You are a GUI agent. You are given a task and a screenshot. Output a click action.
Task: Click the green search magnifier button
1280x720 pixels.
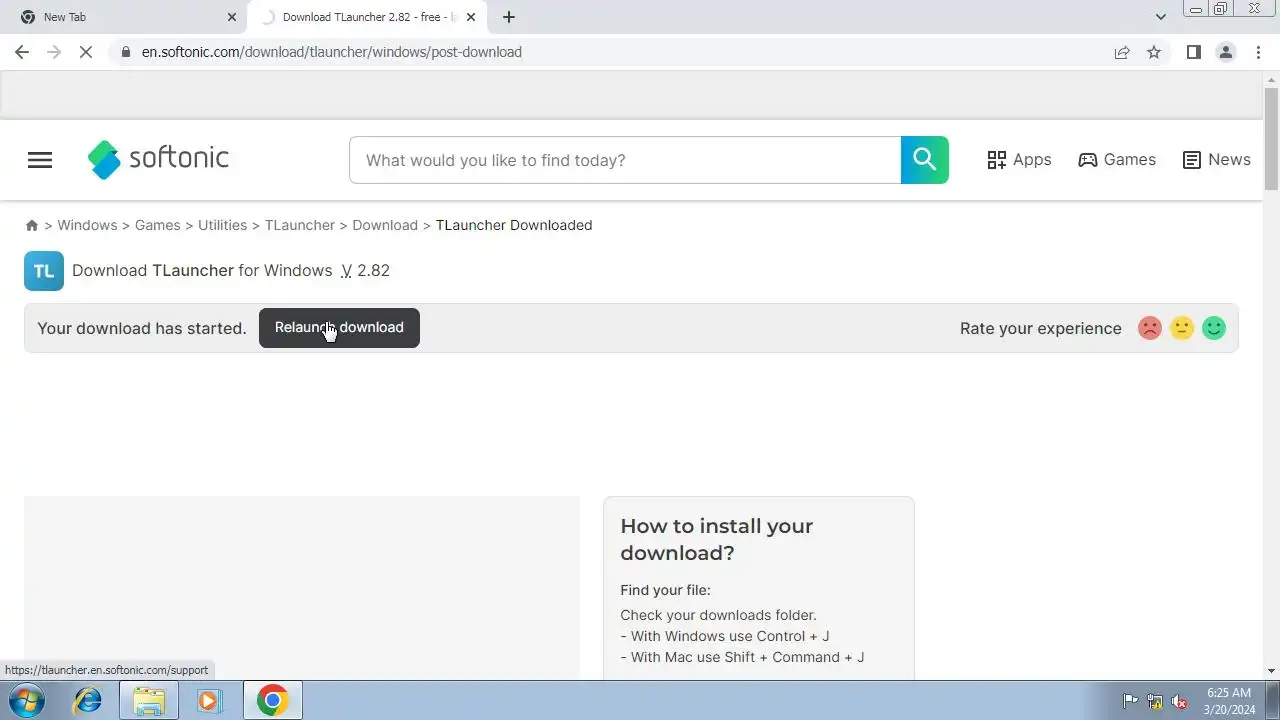pyautogui.click(x=925, y=160)
